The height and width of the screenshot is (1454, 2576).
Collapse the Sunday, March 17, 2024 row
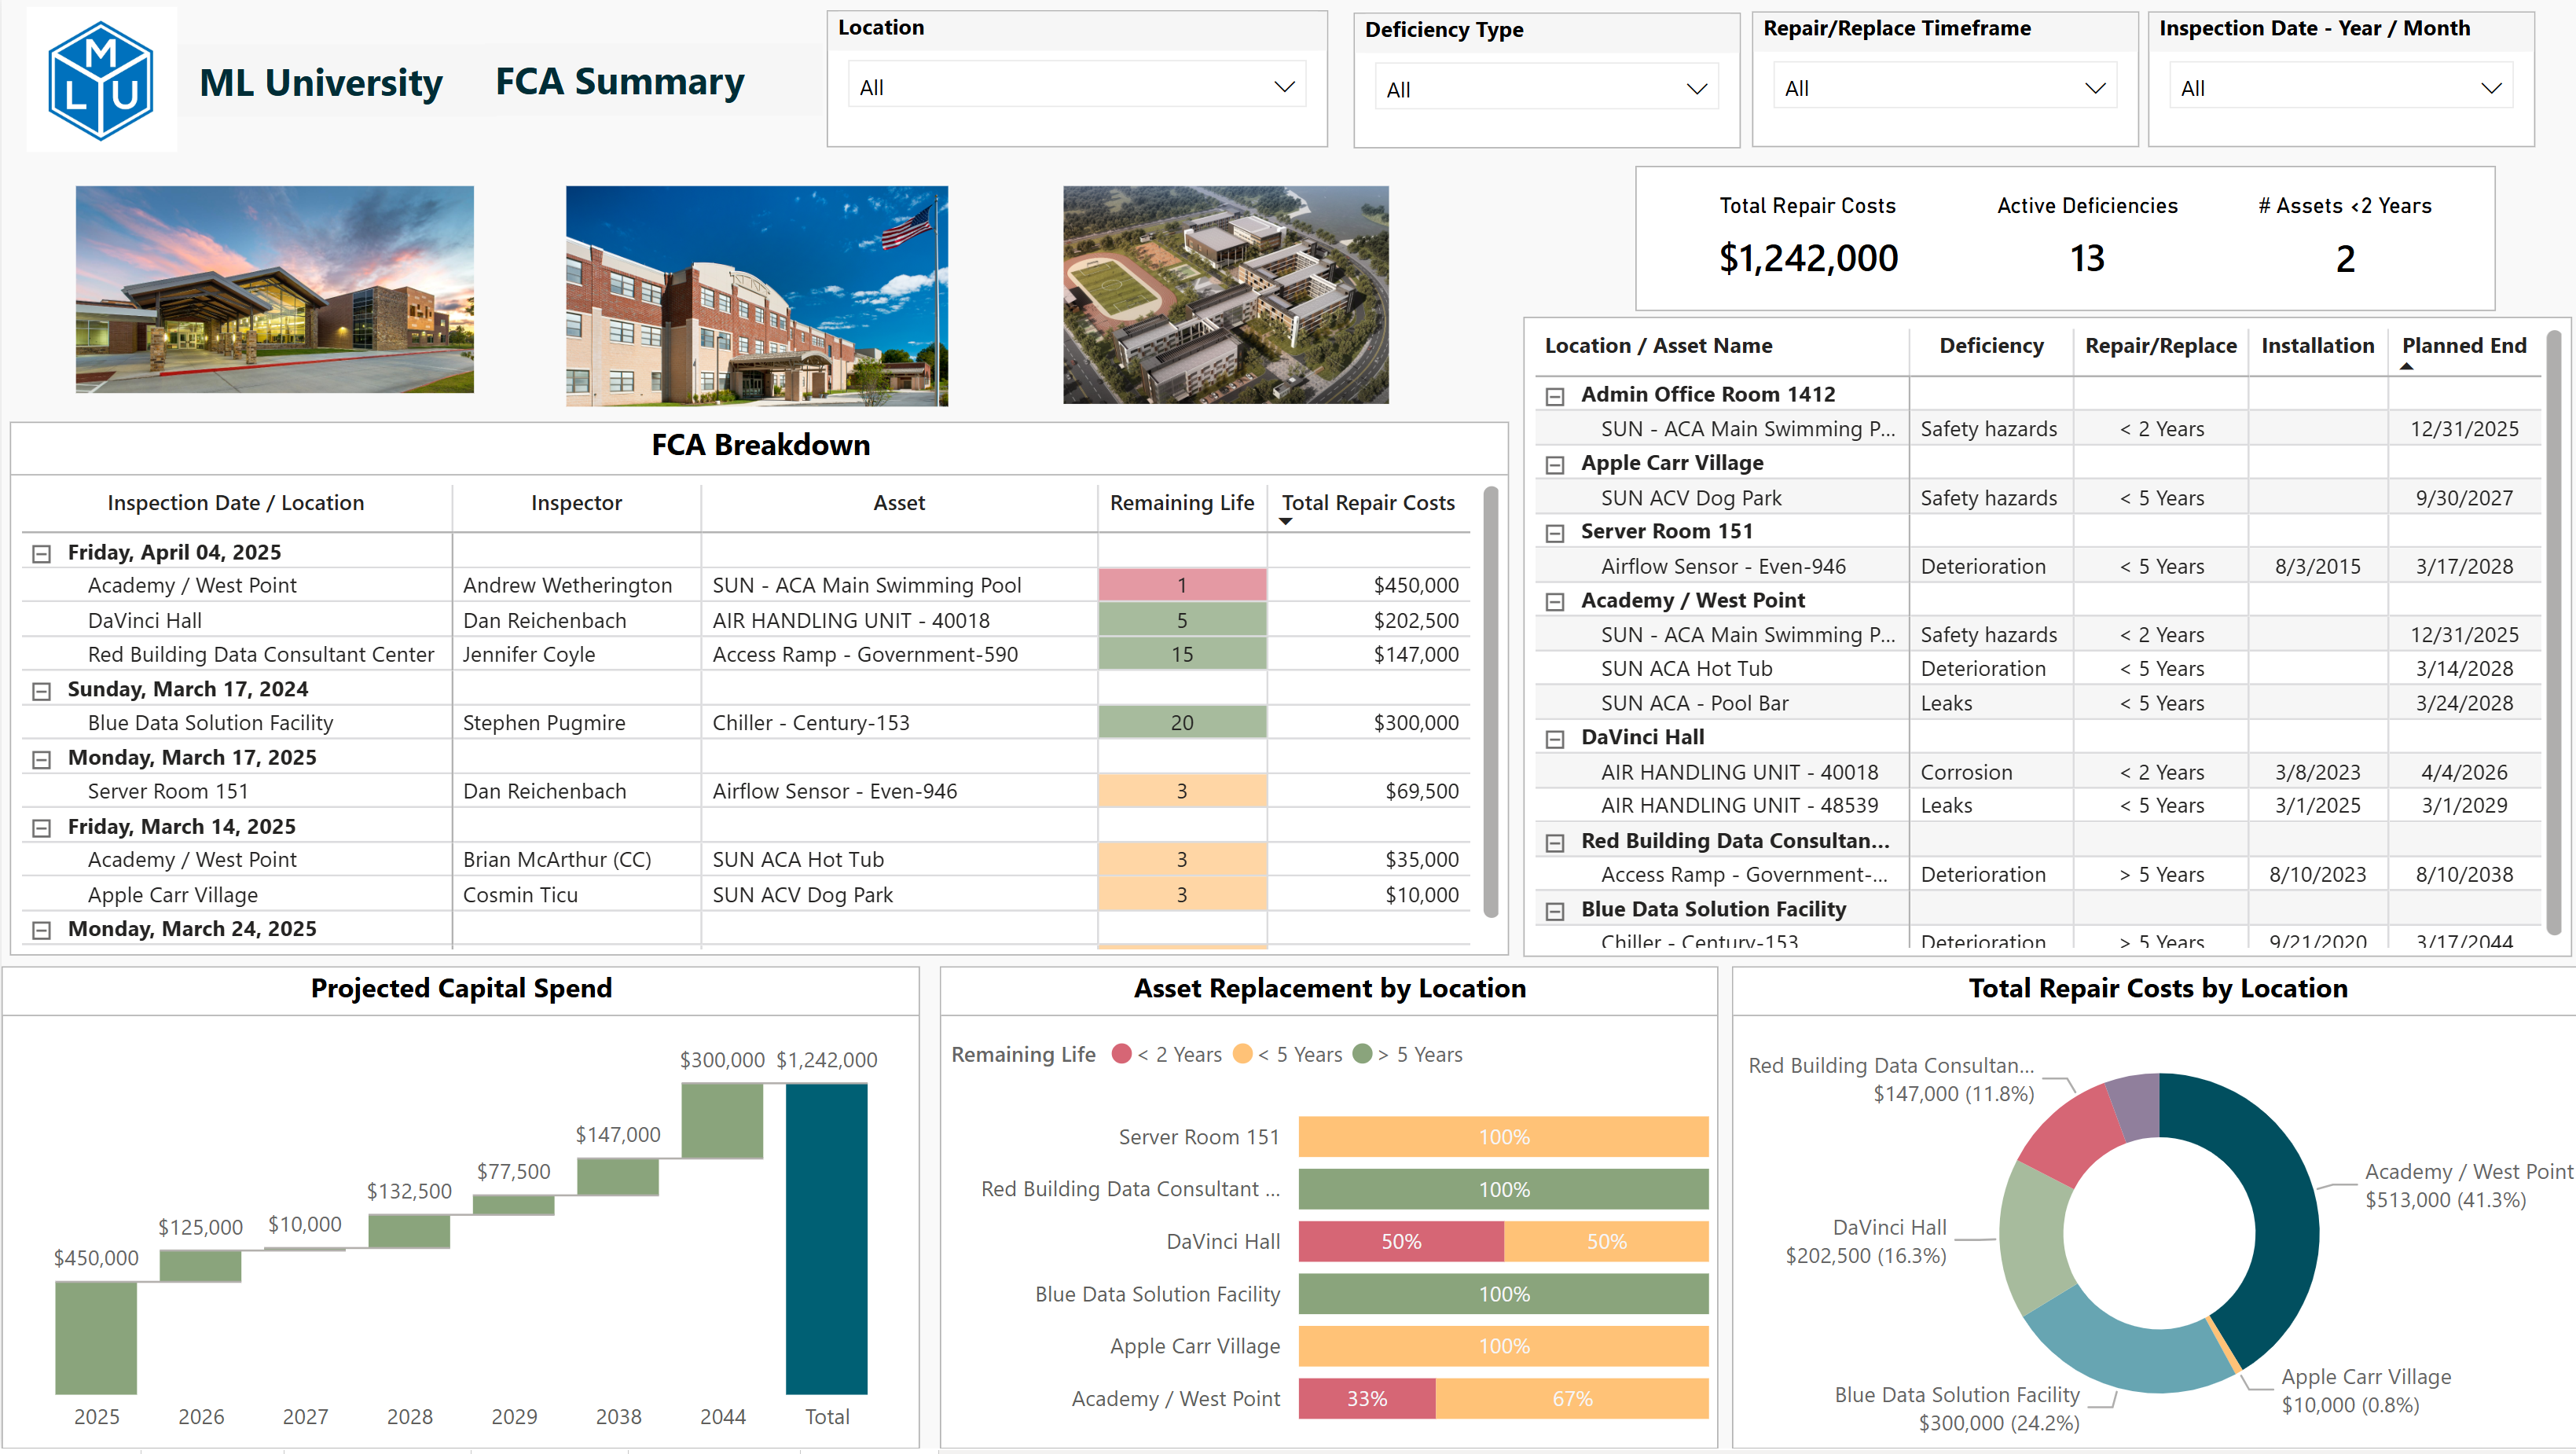point(41,690)
